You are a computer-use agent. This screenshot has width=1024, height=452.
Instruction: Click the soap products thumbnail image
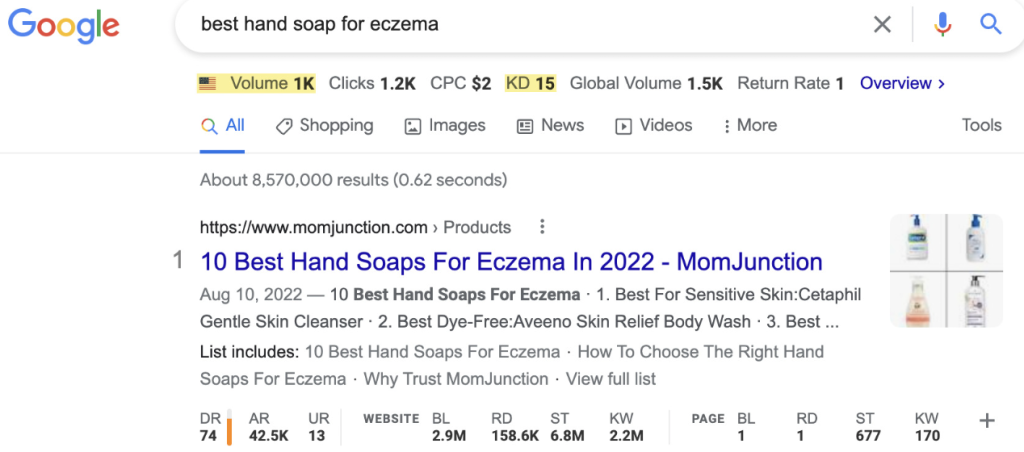pos(945,271)
